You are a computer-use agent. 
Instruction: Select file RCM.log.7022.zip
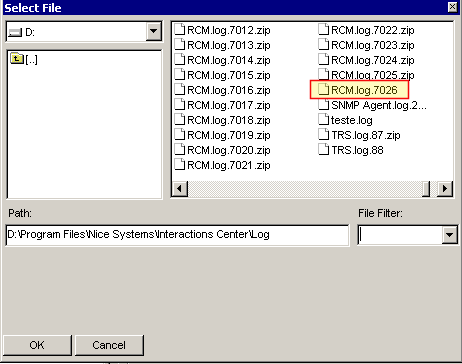tap(367, 30)
